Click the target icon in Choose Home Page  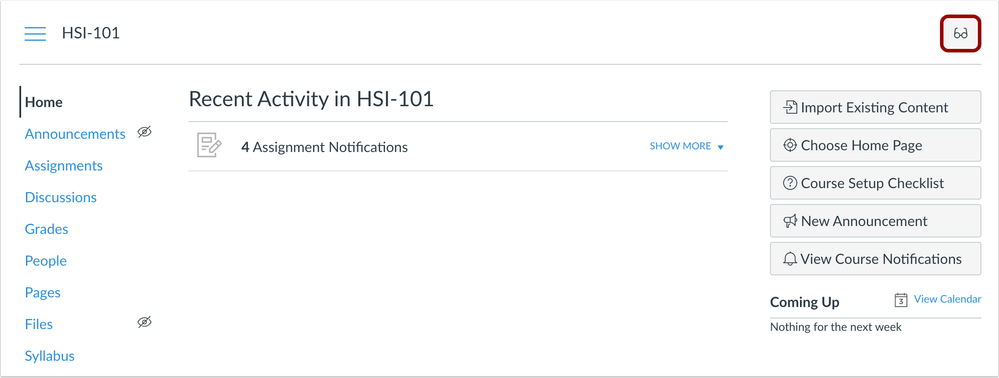tap(790, 145)
